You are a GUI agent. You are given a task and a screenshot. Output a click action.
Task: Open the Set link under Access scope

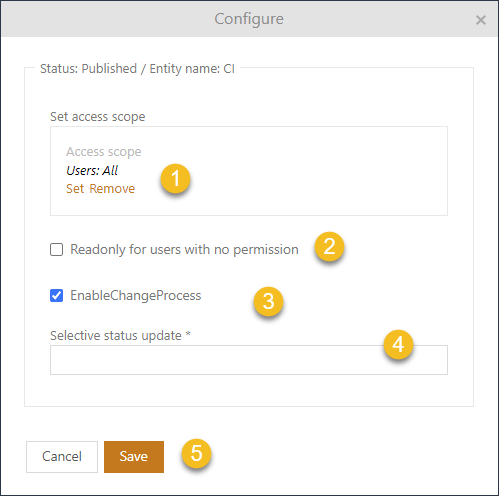pyautogui.click(x=75, y=189)
